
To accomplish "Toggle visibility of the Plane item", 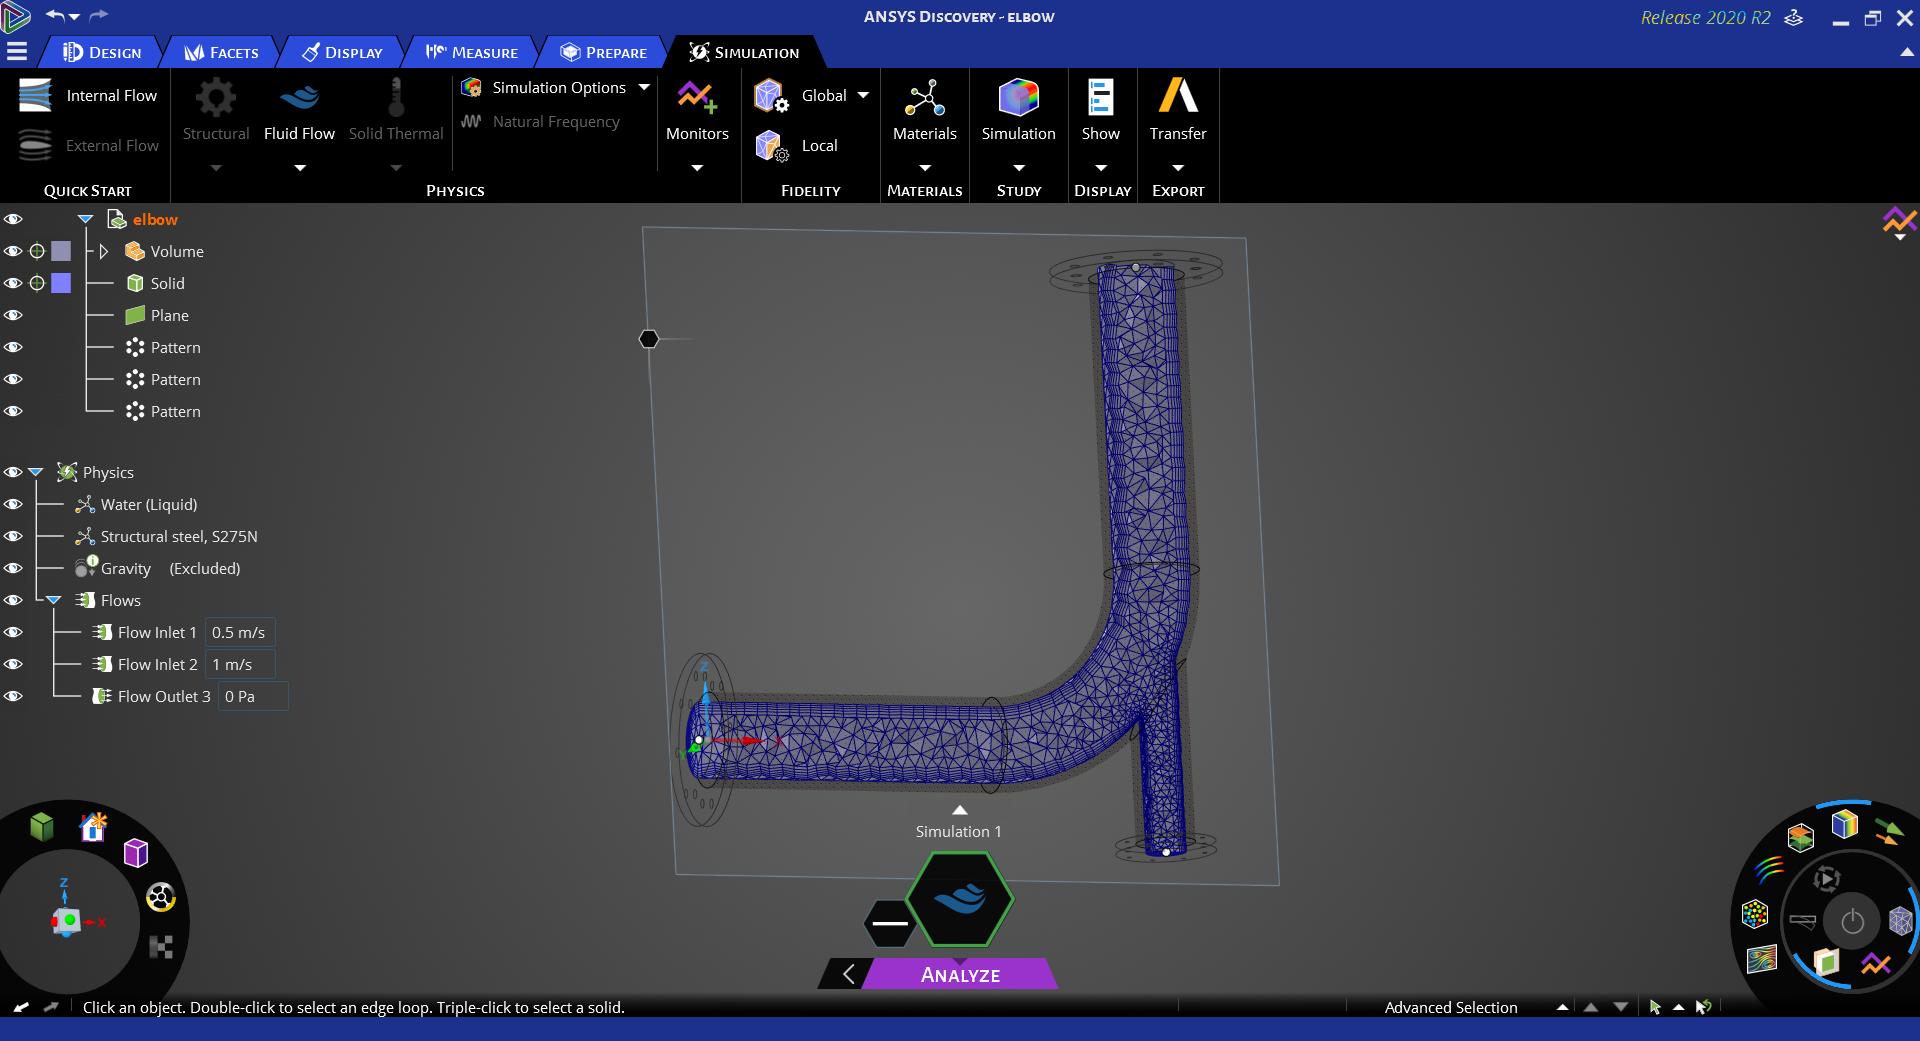I will pyautogui.click(x=13, y=315).
